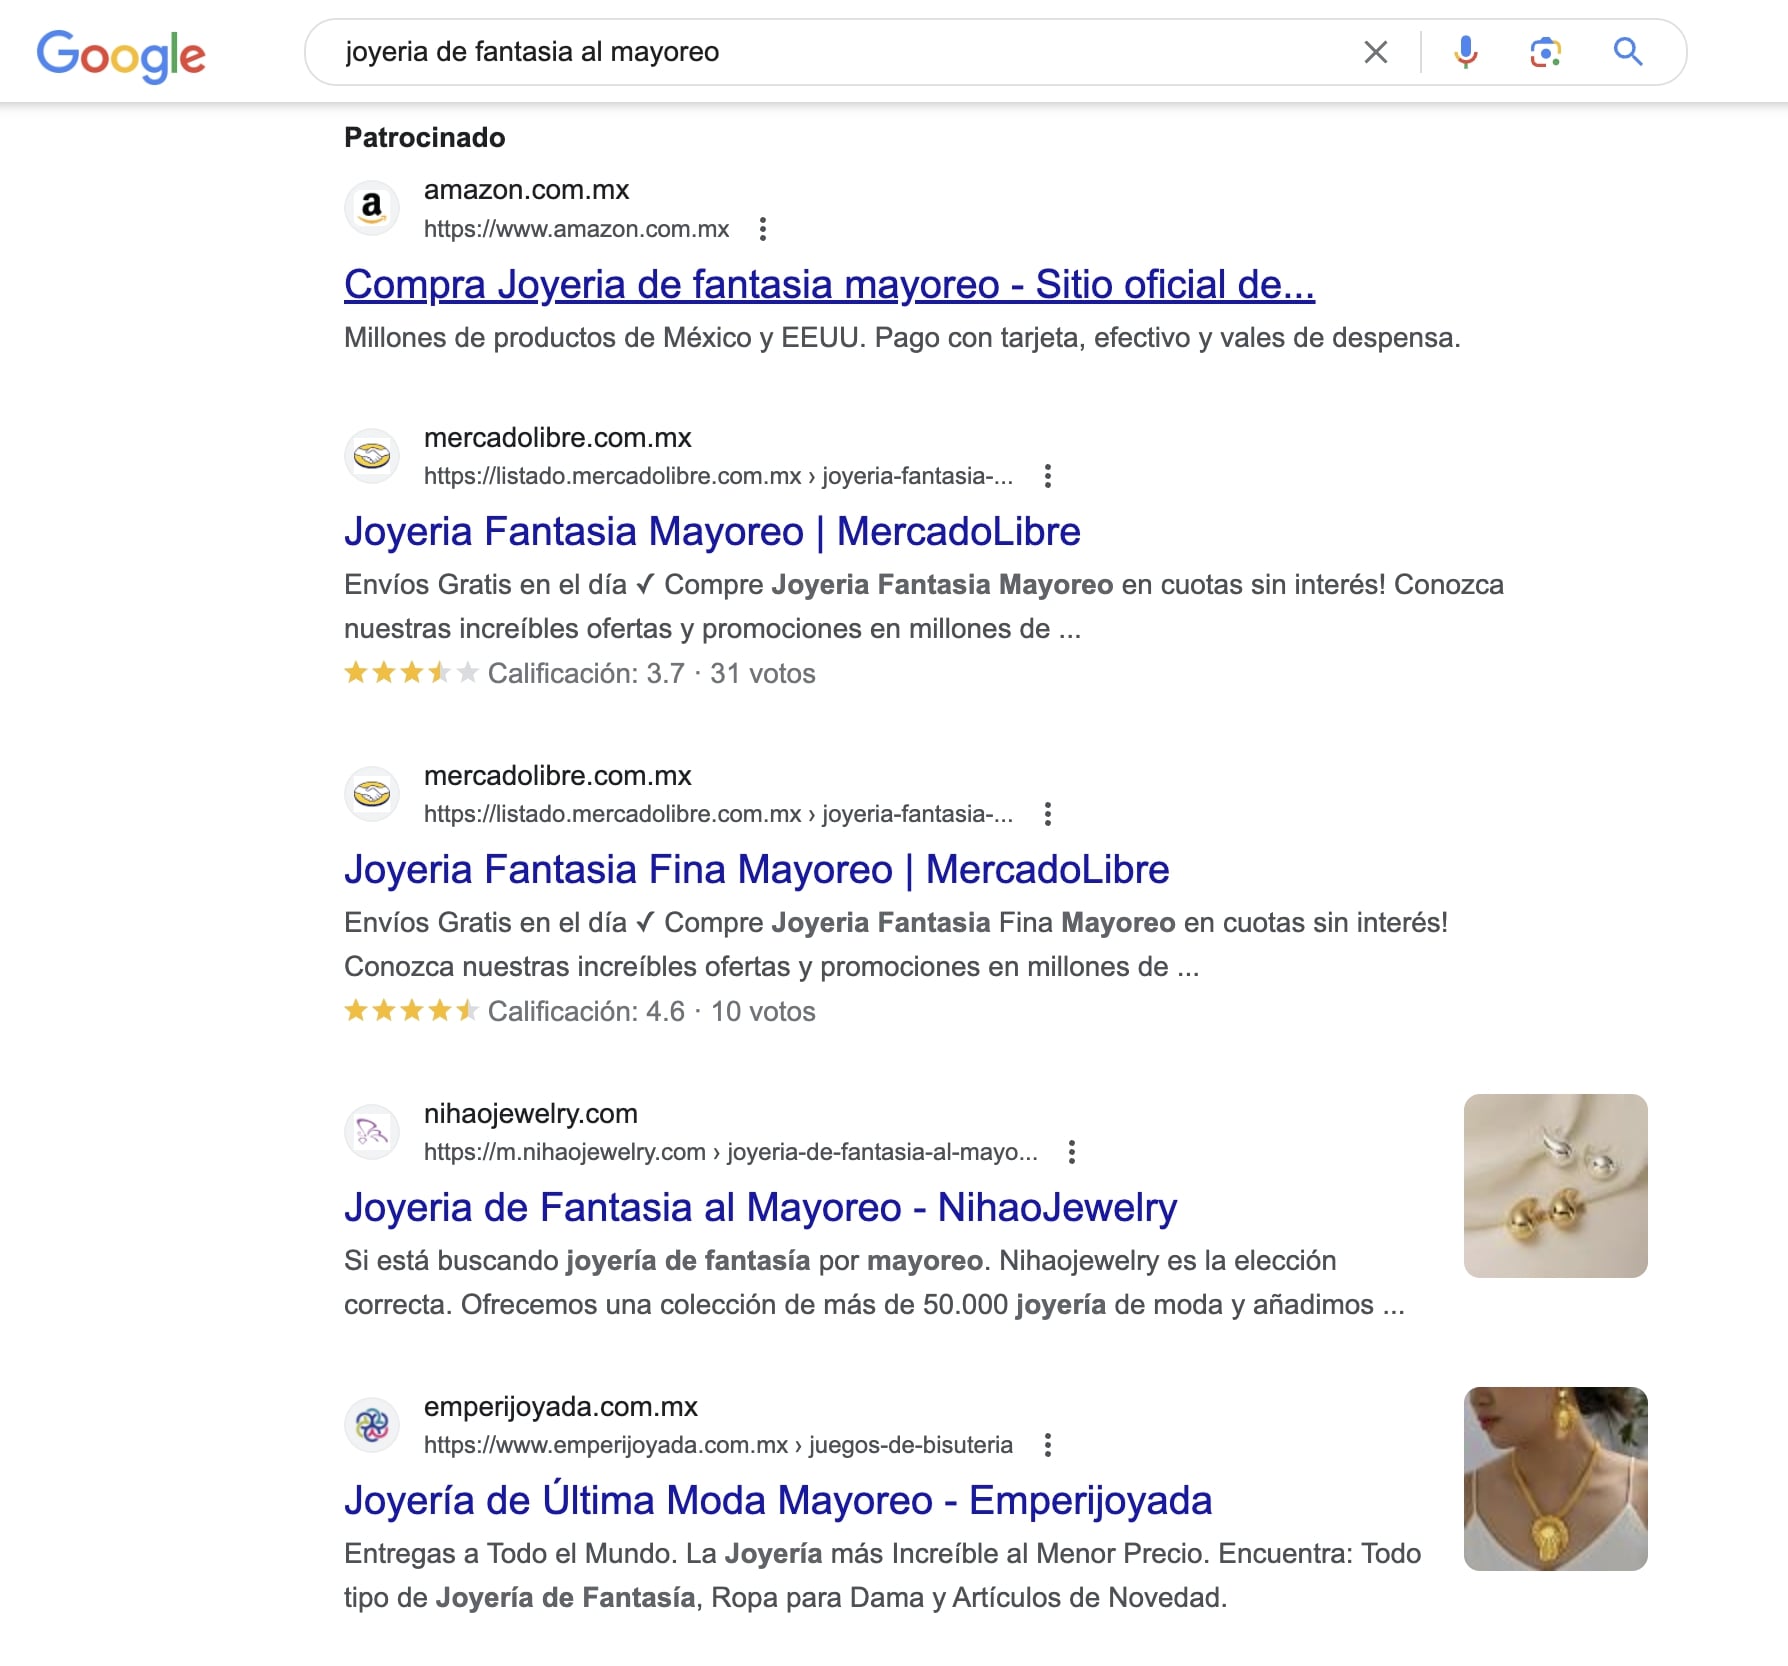The height and width of the screenshot is (1666, 1788).
Task: Clear the search box text
Action: [x=1376, y=52]
